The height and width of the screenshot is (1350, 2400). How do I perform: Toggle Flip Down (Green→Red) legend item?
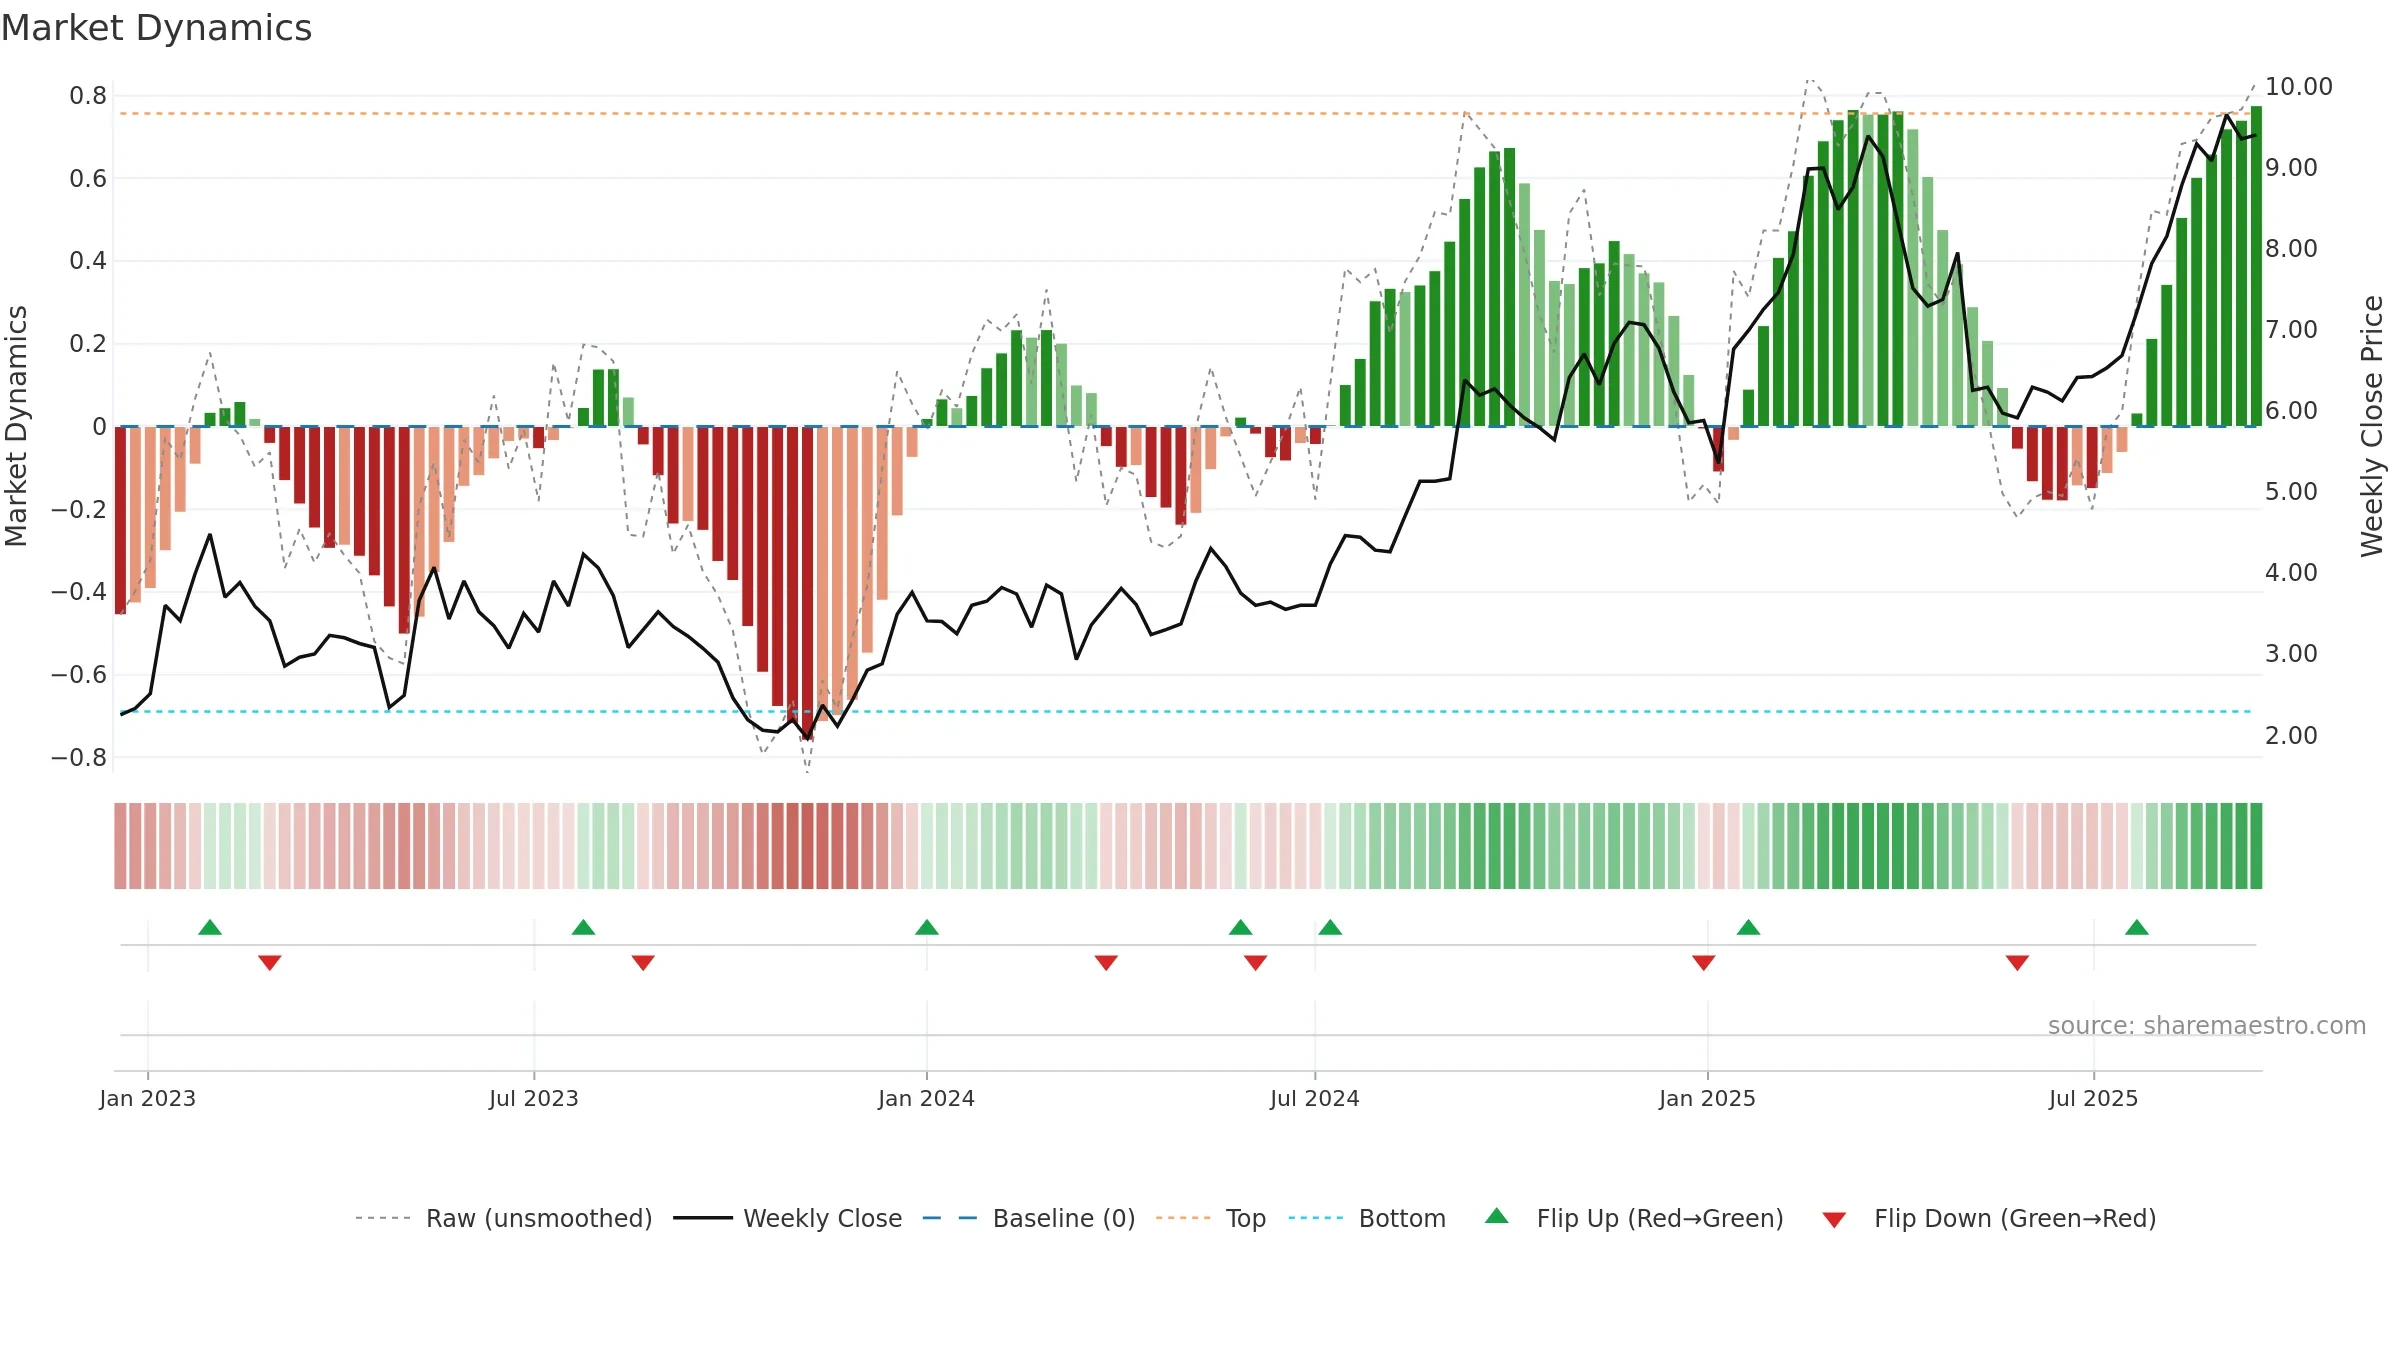[1988, 1218]
